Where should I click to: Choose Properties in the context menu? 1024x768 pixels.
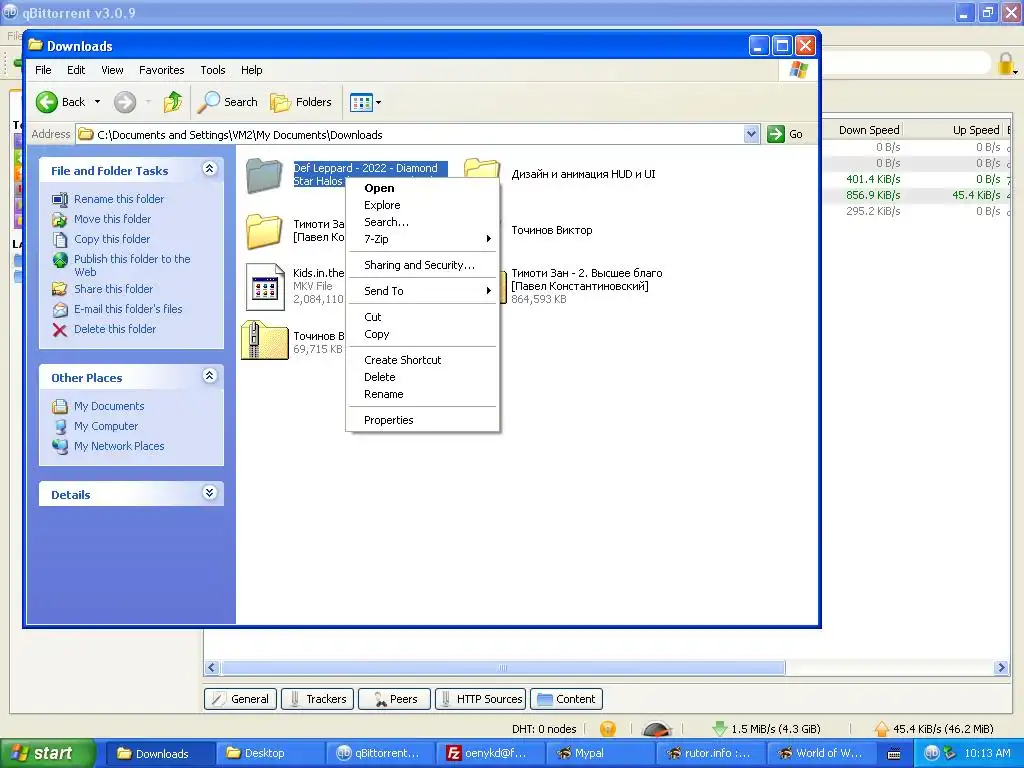[x=423, y=420]
